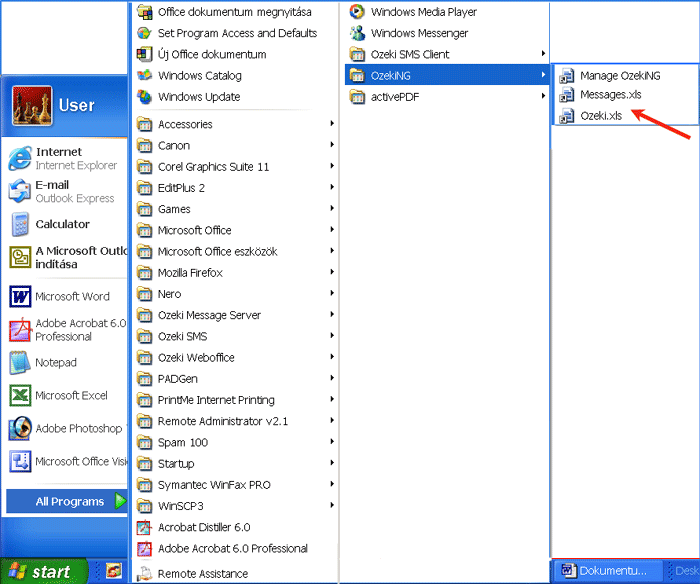Open the Spam 100 folder

click(x=236, y=442)
